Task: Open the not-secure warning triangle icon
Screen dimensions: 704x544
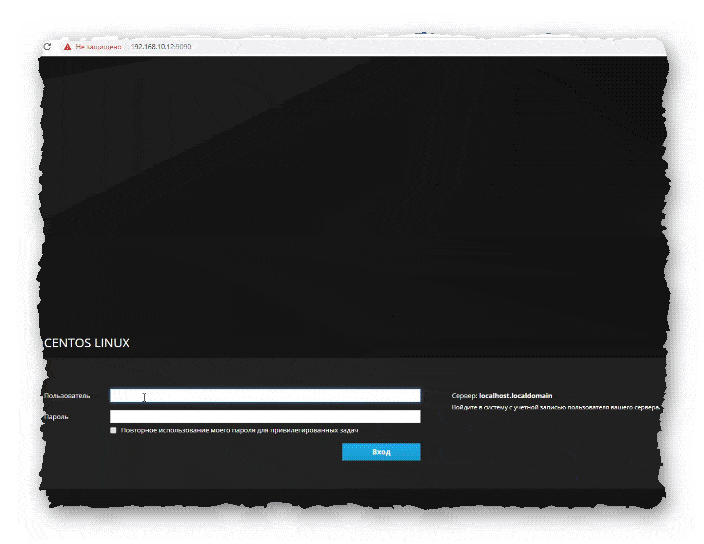Action: tap(67, 47)
